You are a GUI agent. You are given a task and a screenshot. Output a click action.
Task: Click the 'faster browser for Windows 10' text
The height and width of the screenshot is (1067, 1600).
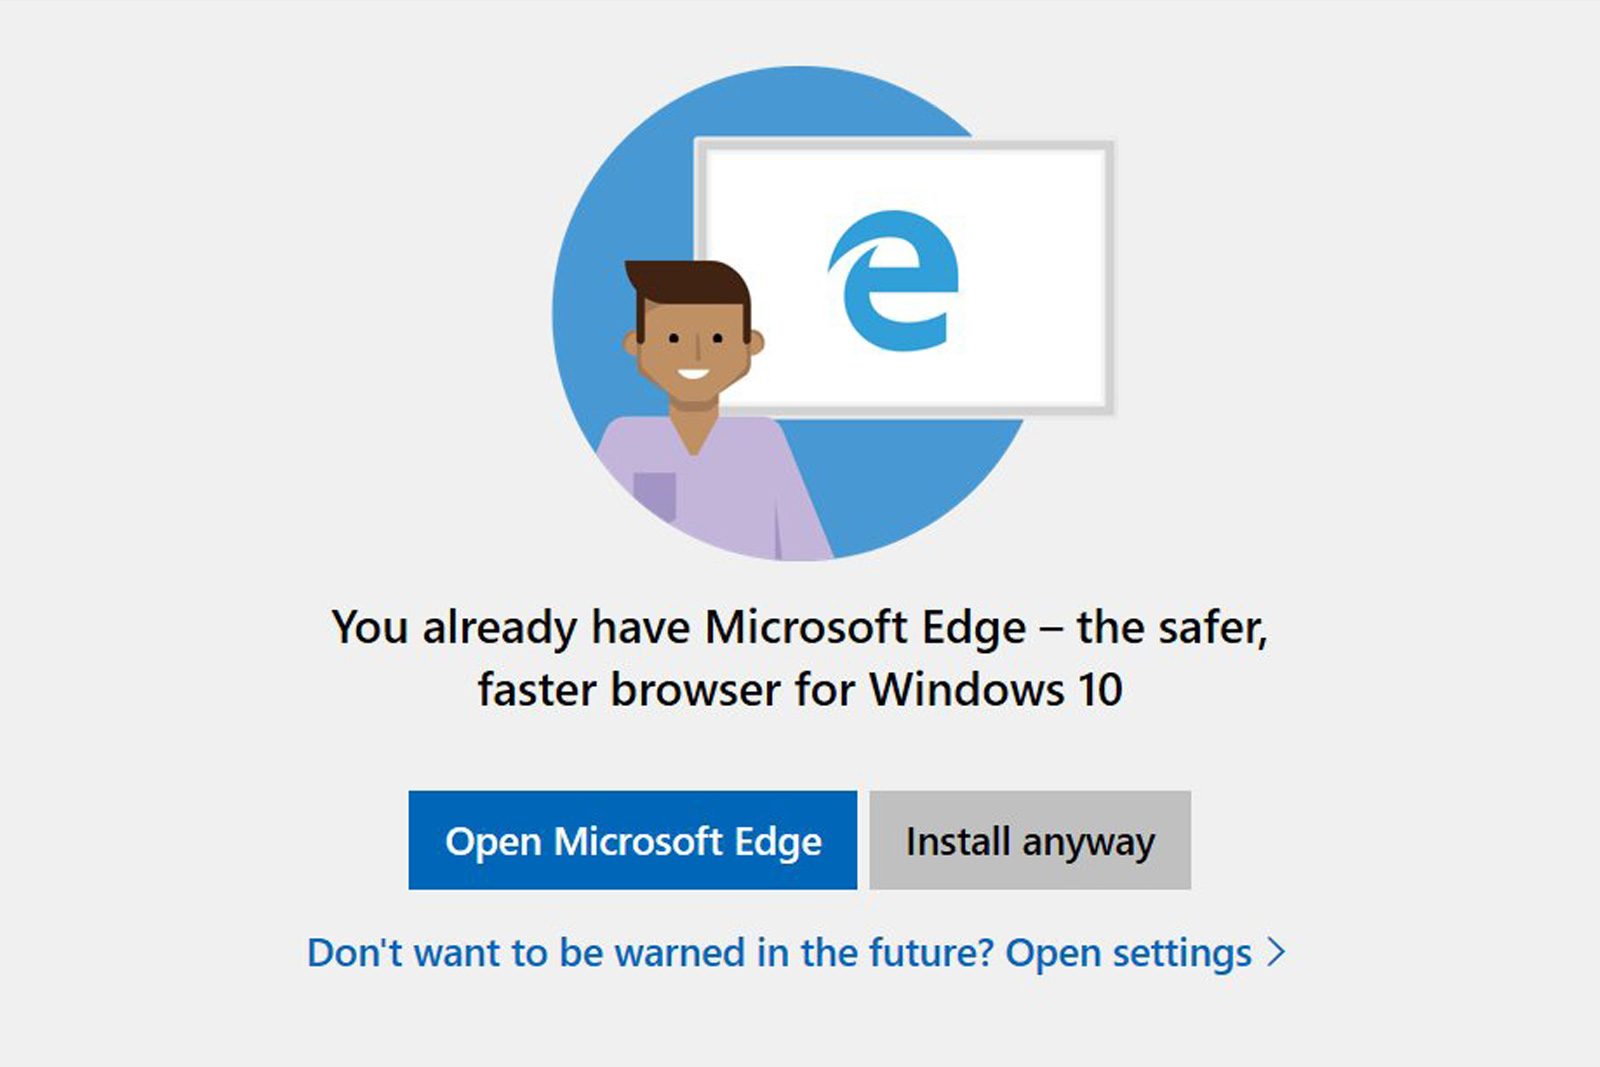[x=800, y=688]
